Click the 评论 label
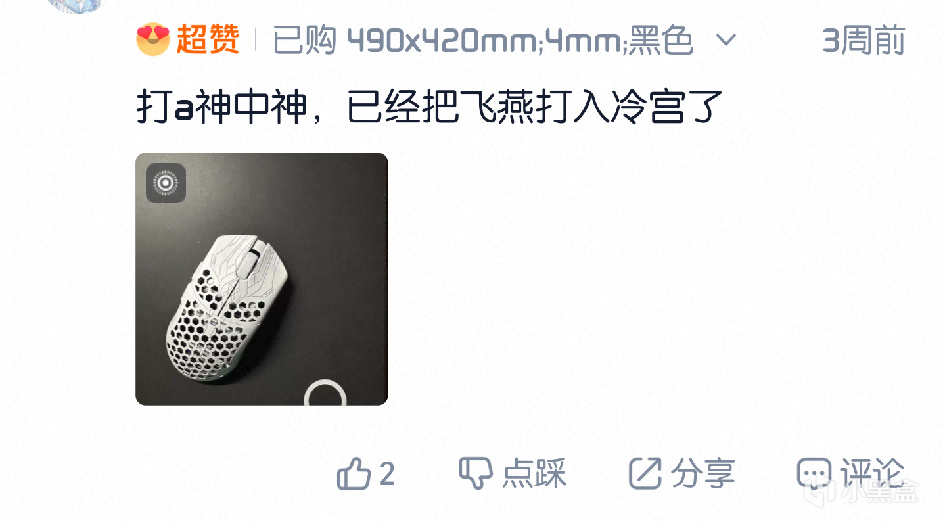945x522 pixels. point(872,473)
